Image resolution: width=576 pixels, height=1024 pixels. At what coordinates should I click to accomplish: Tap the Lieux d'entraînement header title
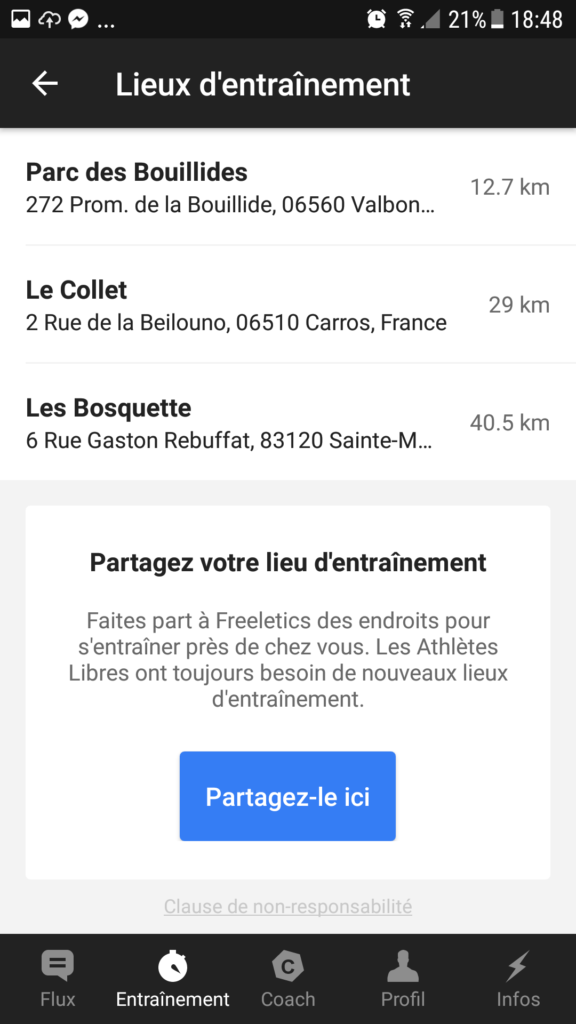click(263, 84)
